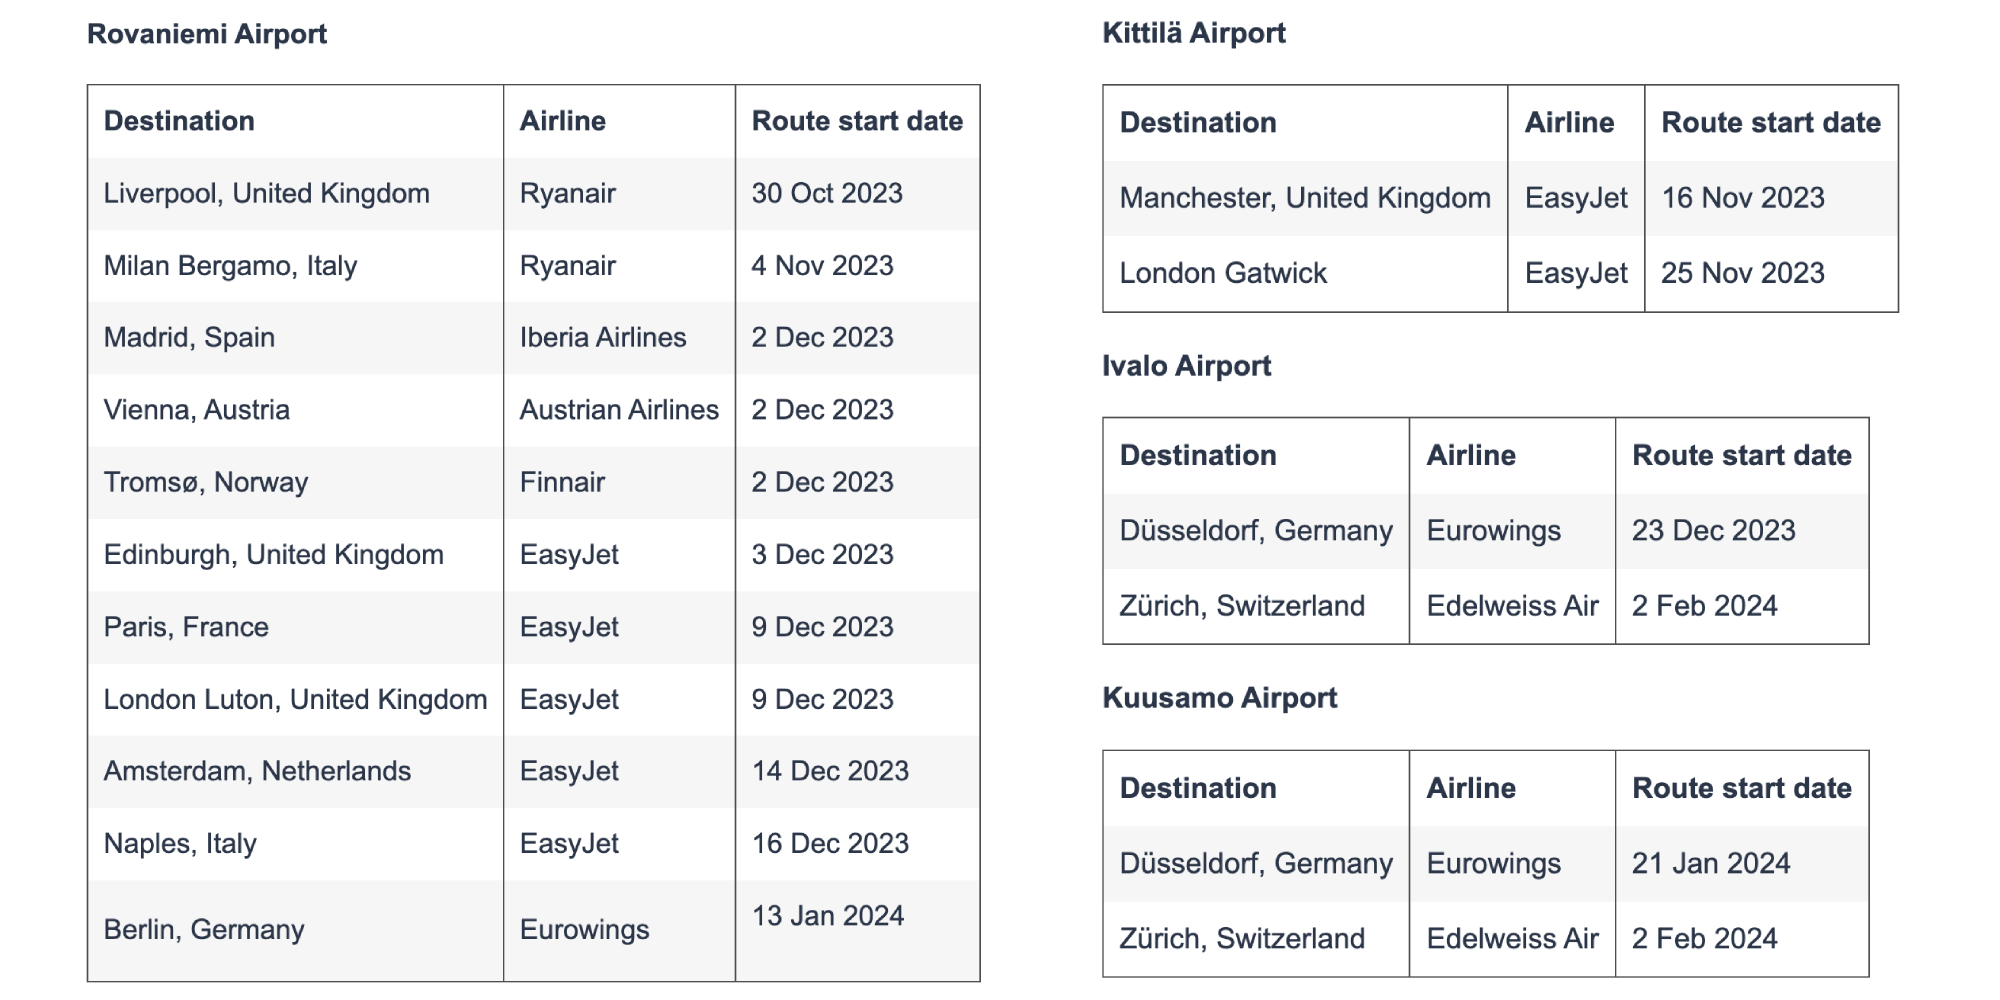Select the Austrian Airlines cell
This screenshot has width=2000, height=1000.
click(x=619, y=409)
